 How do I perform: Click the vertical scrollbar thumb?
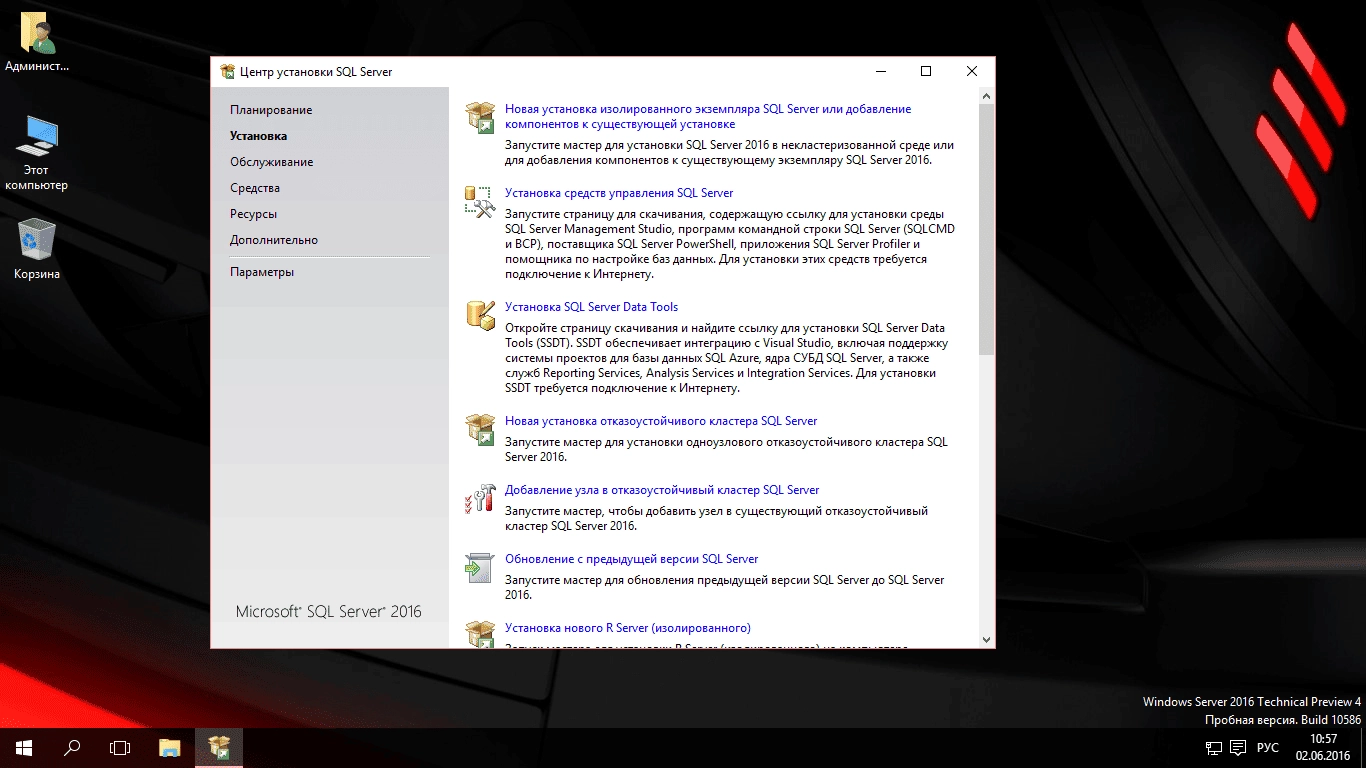pos(987,229)
